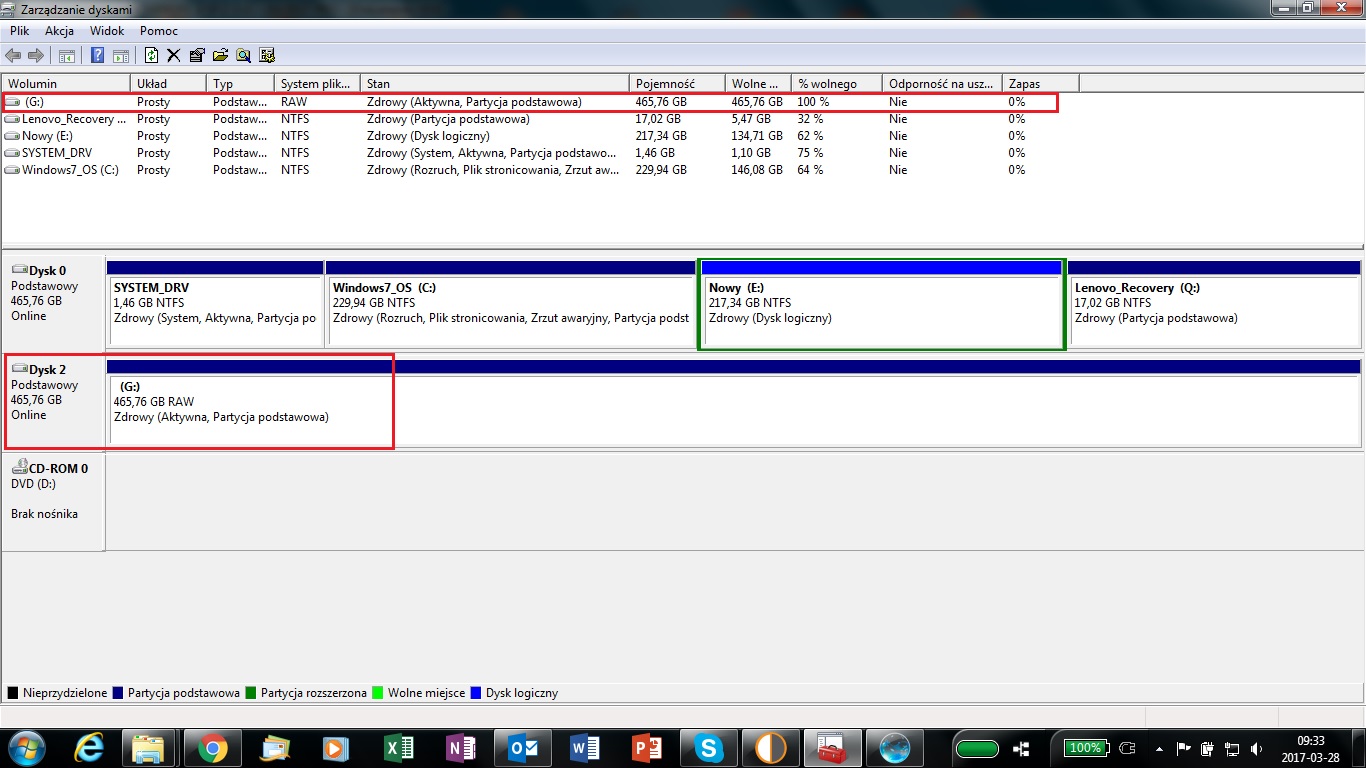1366x768 pixels.
Task: Select the CD-ROM 0 label panel
Action: click(x=54, y=501)
